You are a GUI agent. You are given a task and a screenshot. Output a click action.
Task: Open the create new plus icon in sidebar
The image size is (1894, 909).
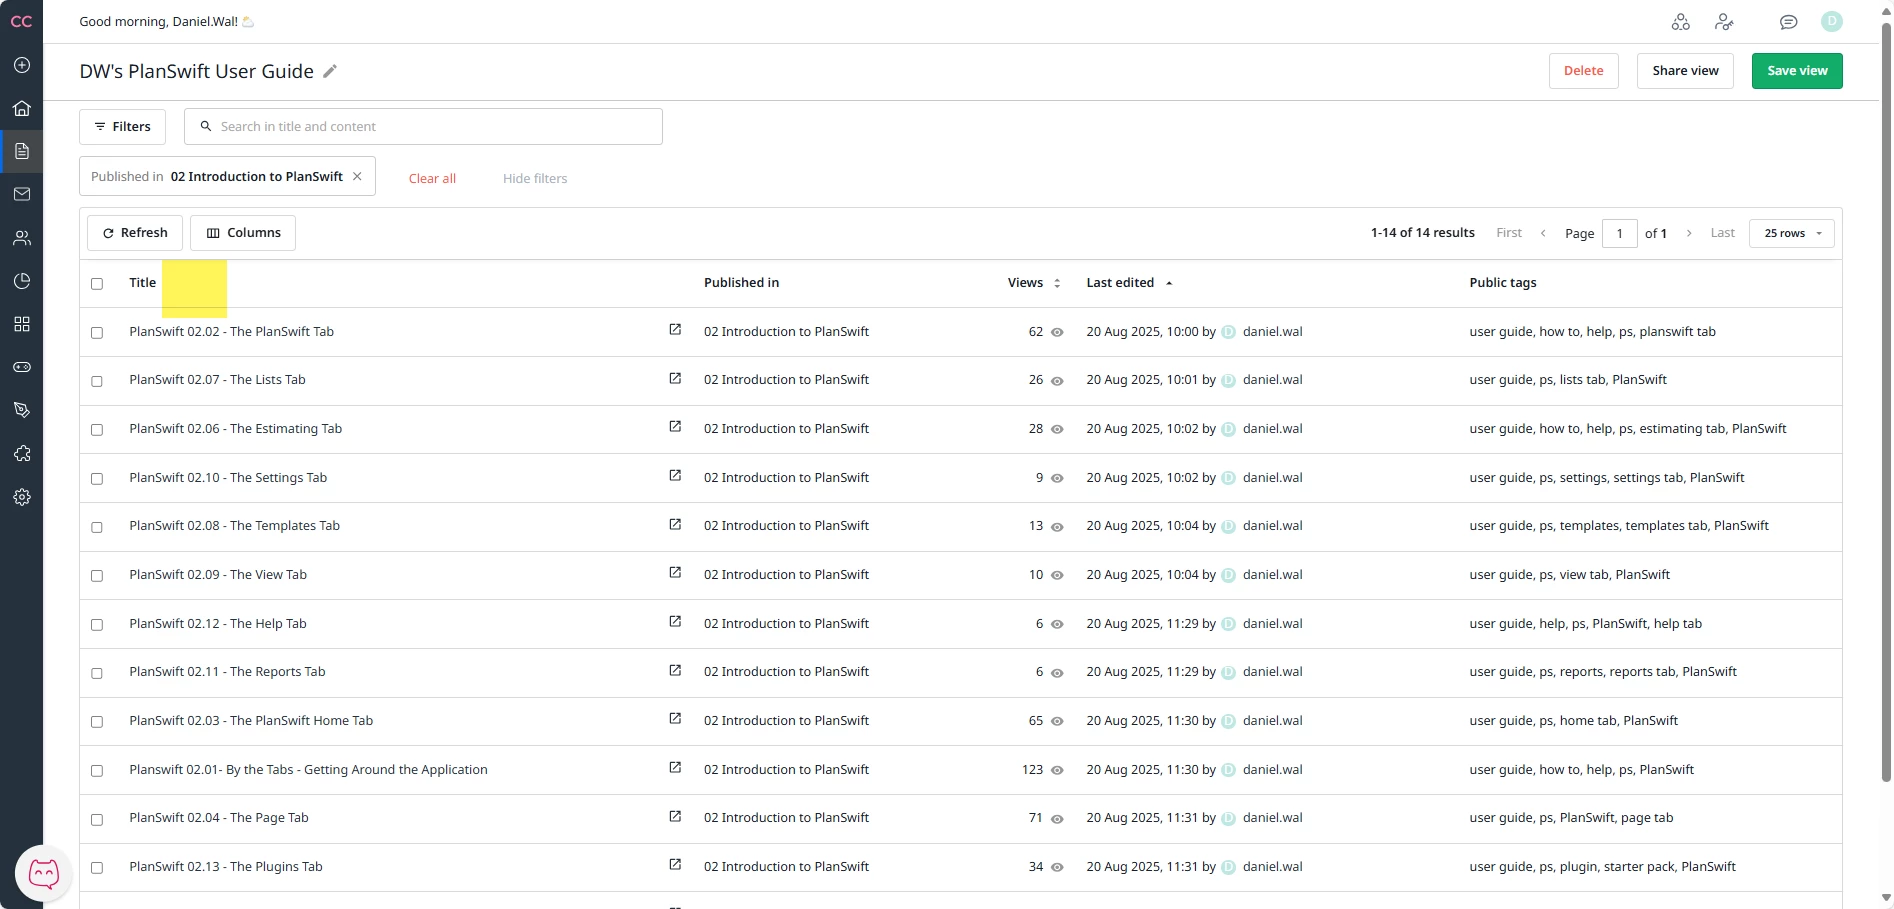[x=22, y=65]
